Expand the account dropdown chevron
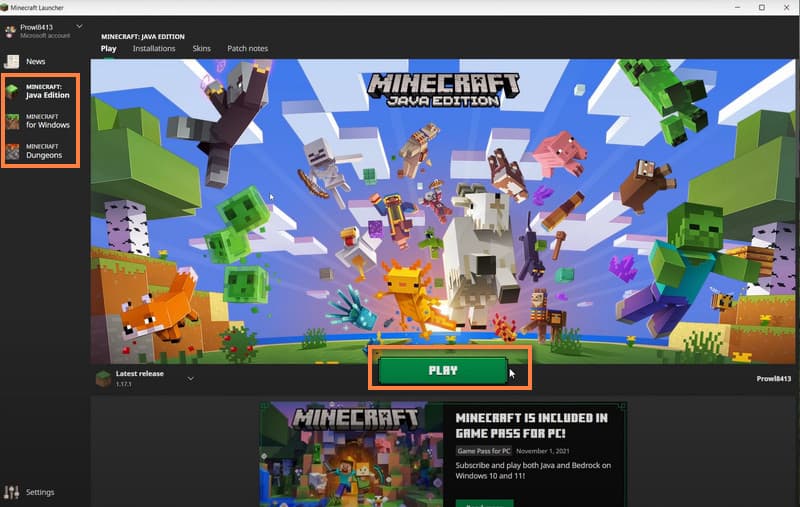Viewport: 800px width, 507px height. pyautogui.click(x=79, y=26)
